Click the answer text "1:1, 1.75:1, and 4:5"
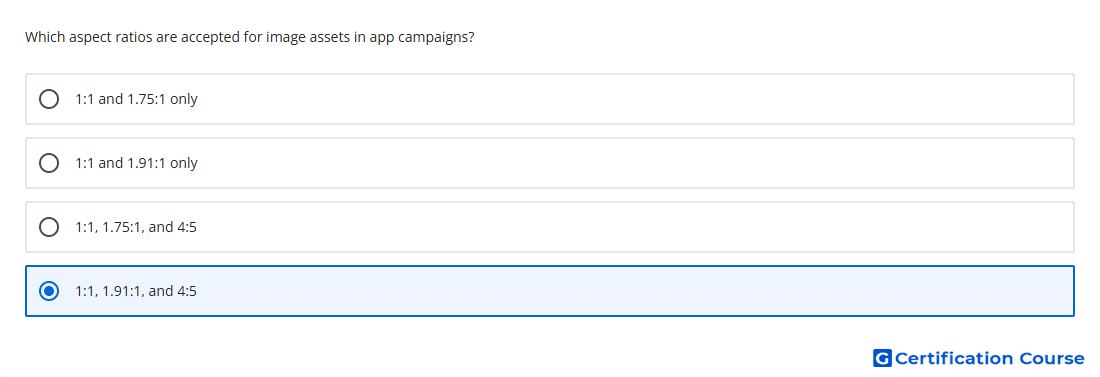This screenshot has height=377, width=1100. (136, 227)
